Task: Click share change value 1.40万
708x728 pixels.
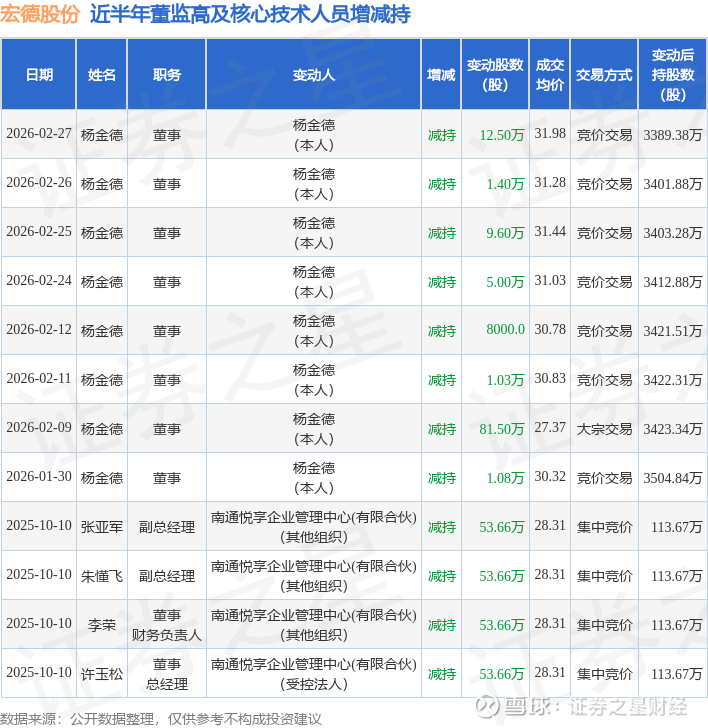Action: click(505, 184)
